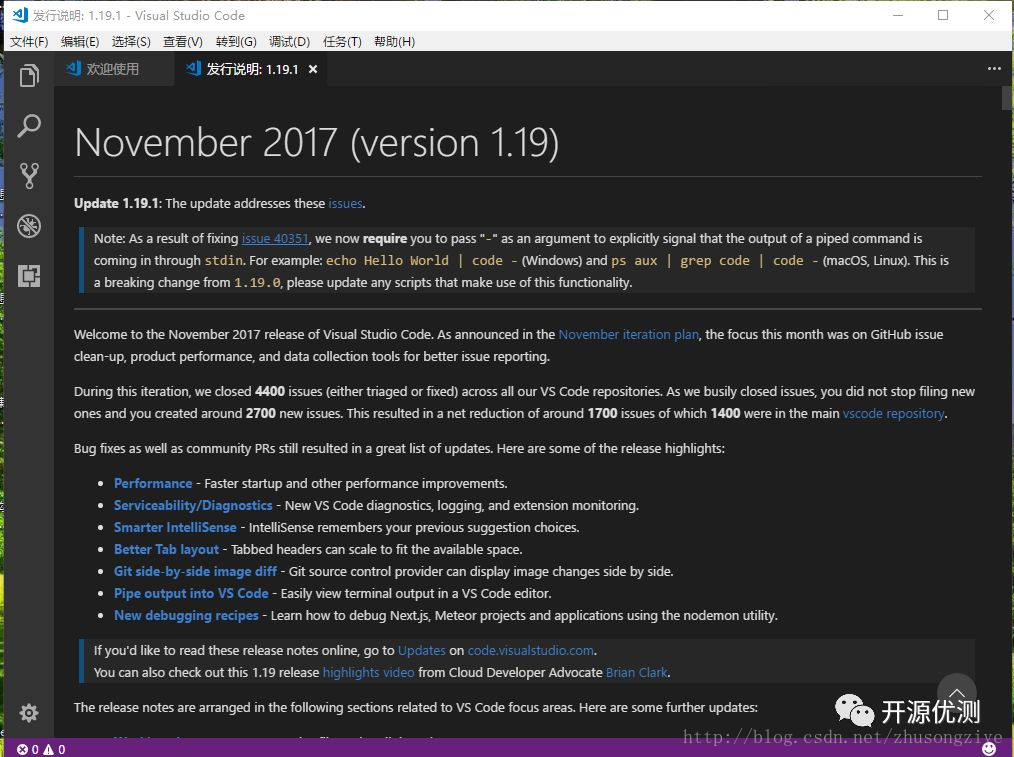The height and width of the screenshot is (757, 1014).
Task: Jump to Smarter IntelliSense section link
Action: [175, 528]
